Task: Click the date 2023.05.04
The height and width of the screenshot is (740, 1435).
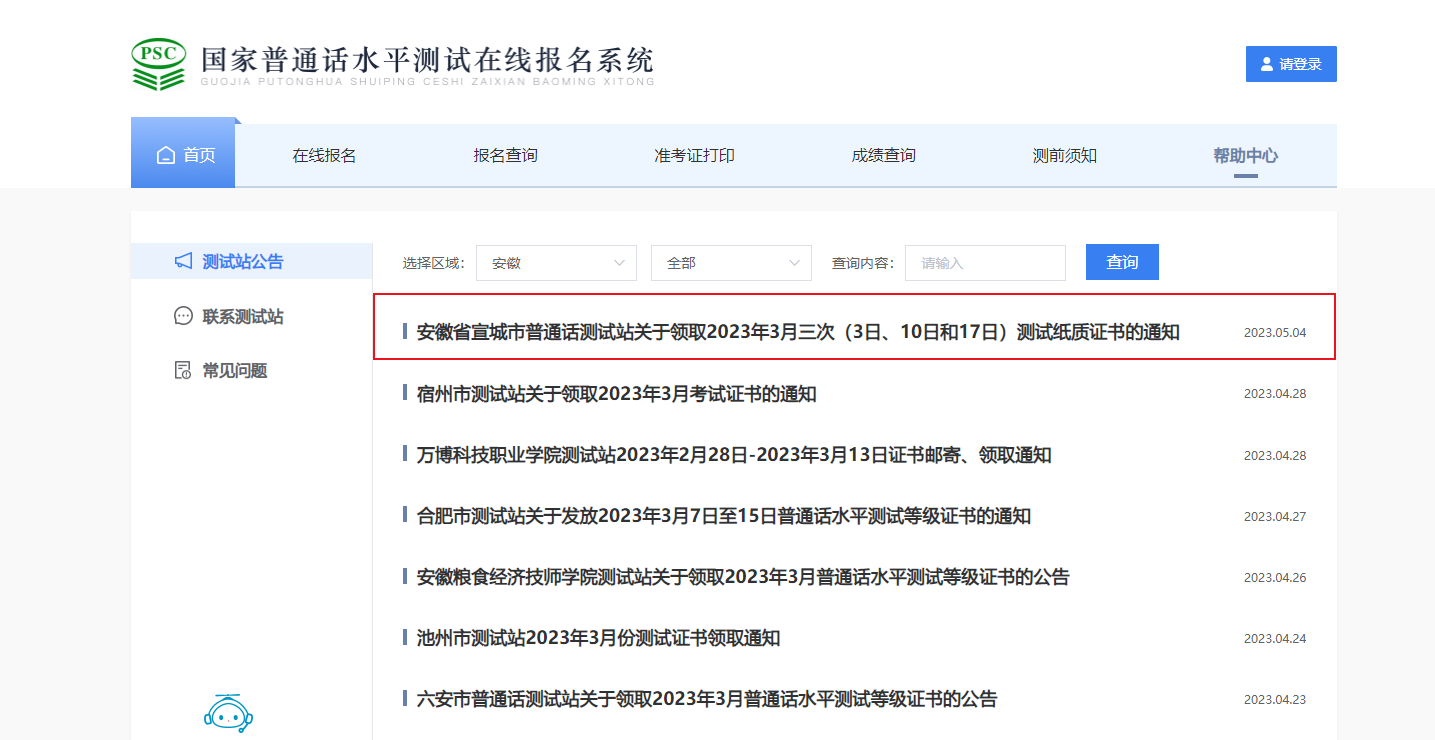Action: (x=1275, y=333)
